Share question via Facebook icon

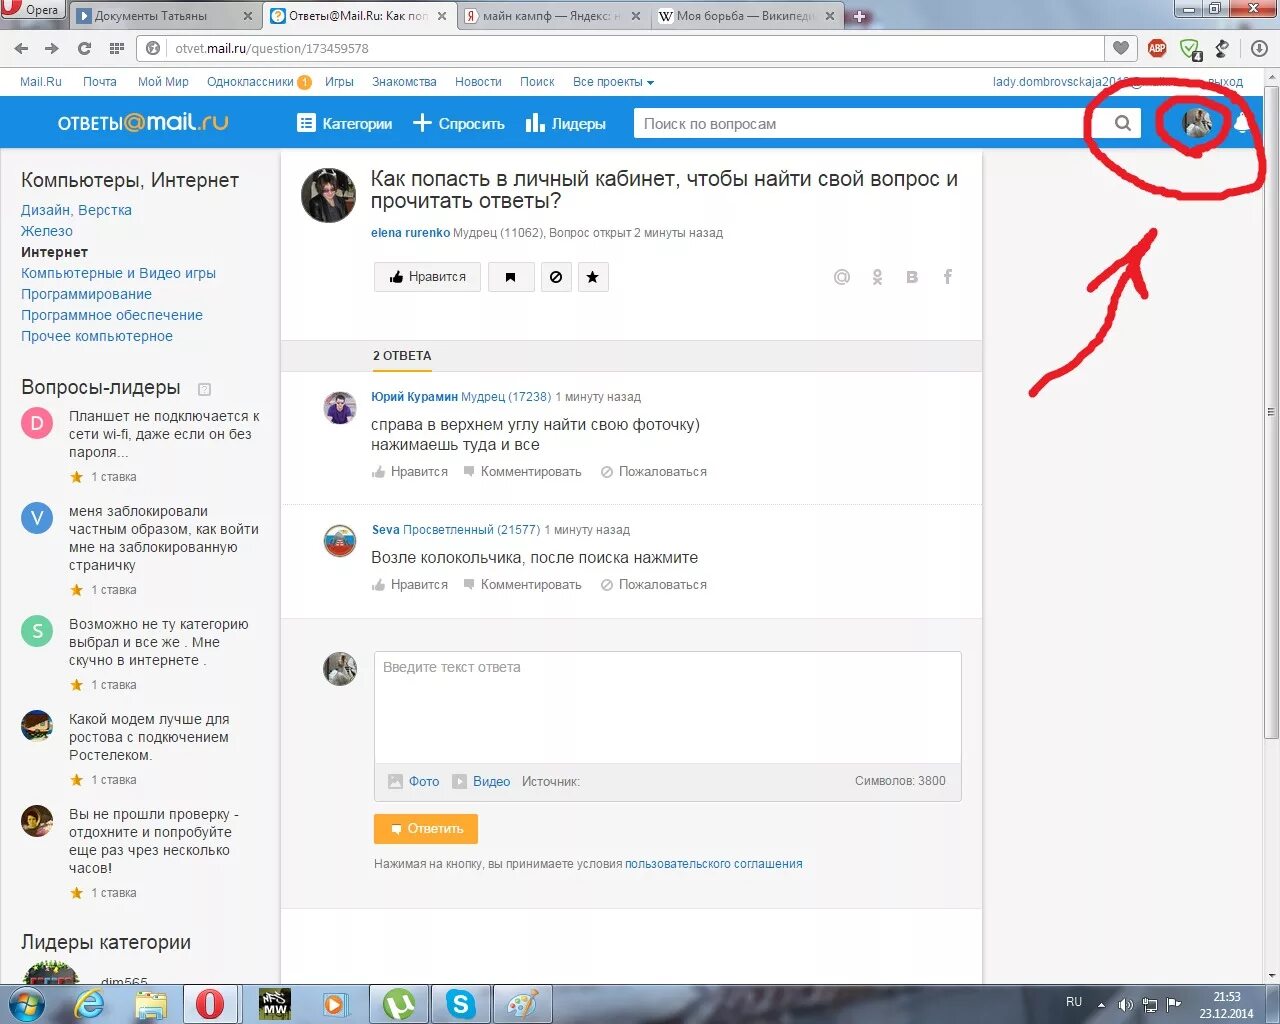947,277
